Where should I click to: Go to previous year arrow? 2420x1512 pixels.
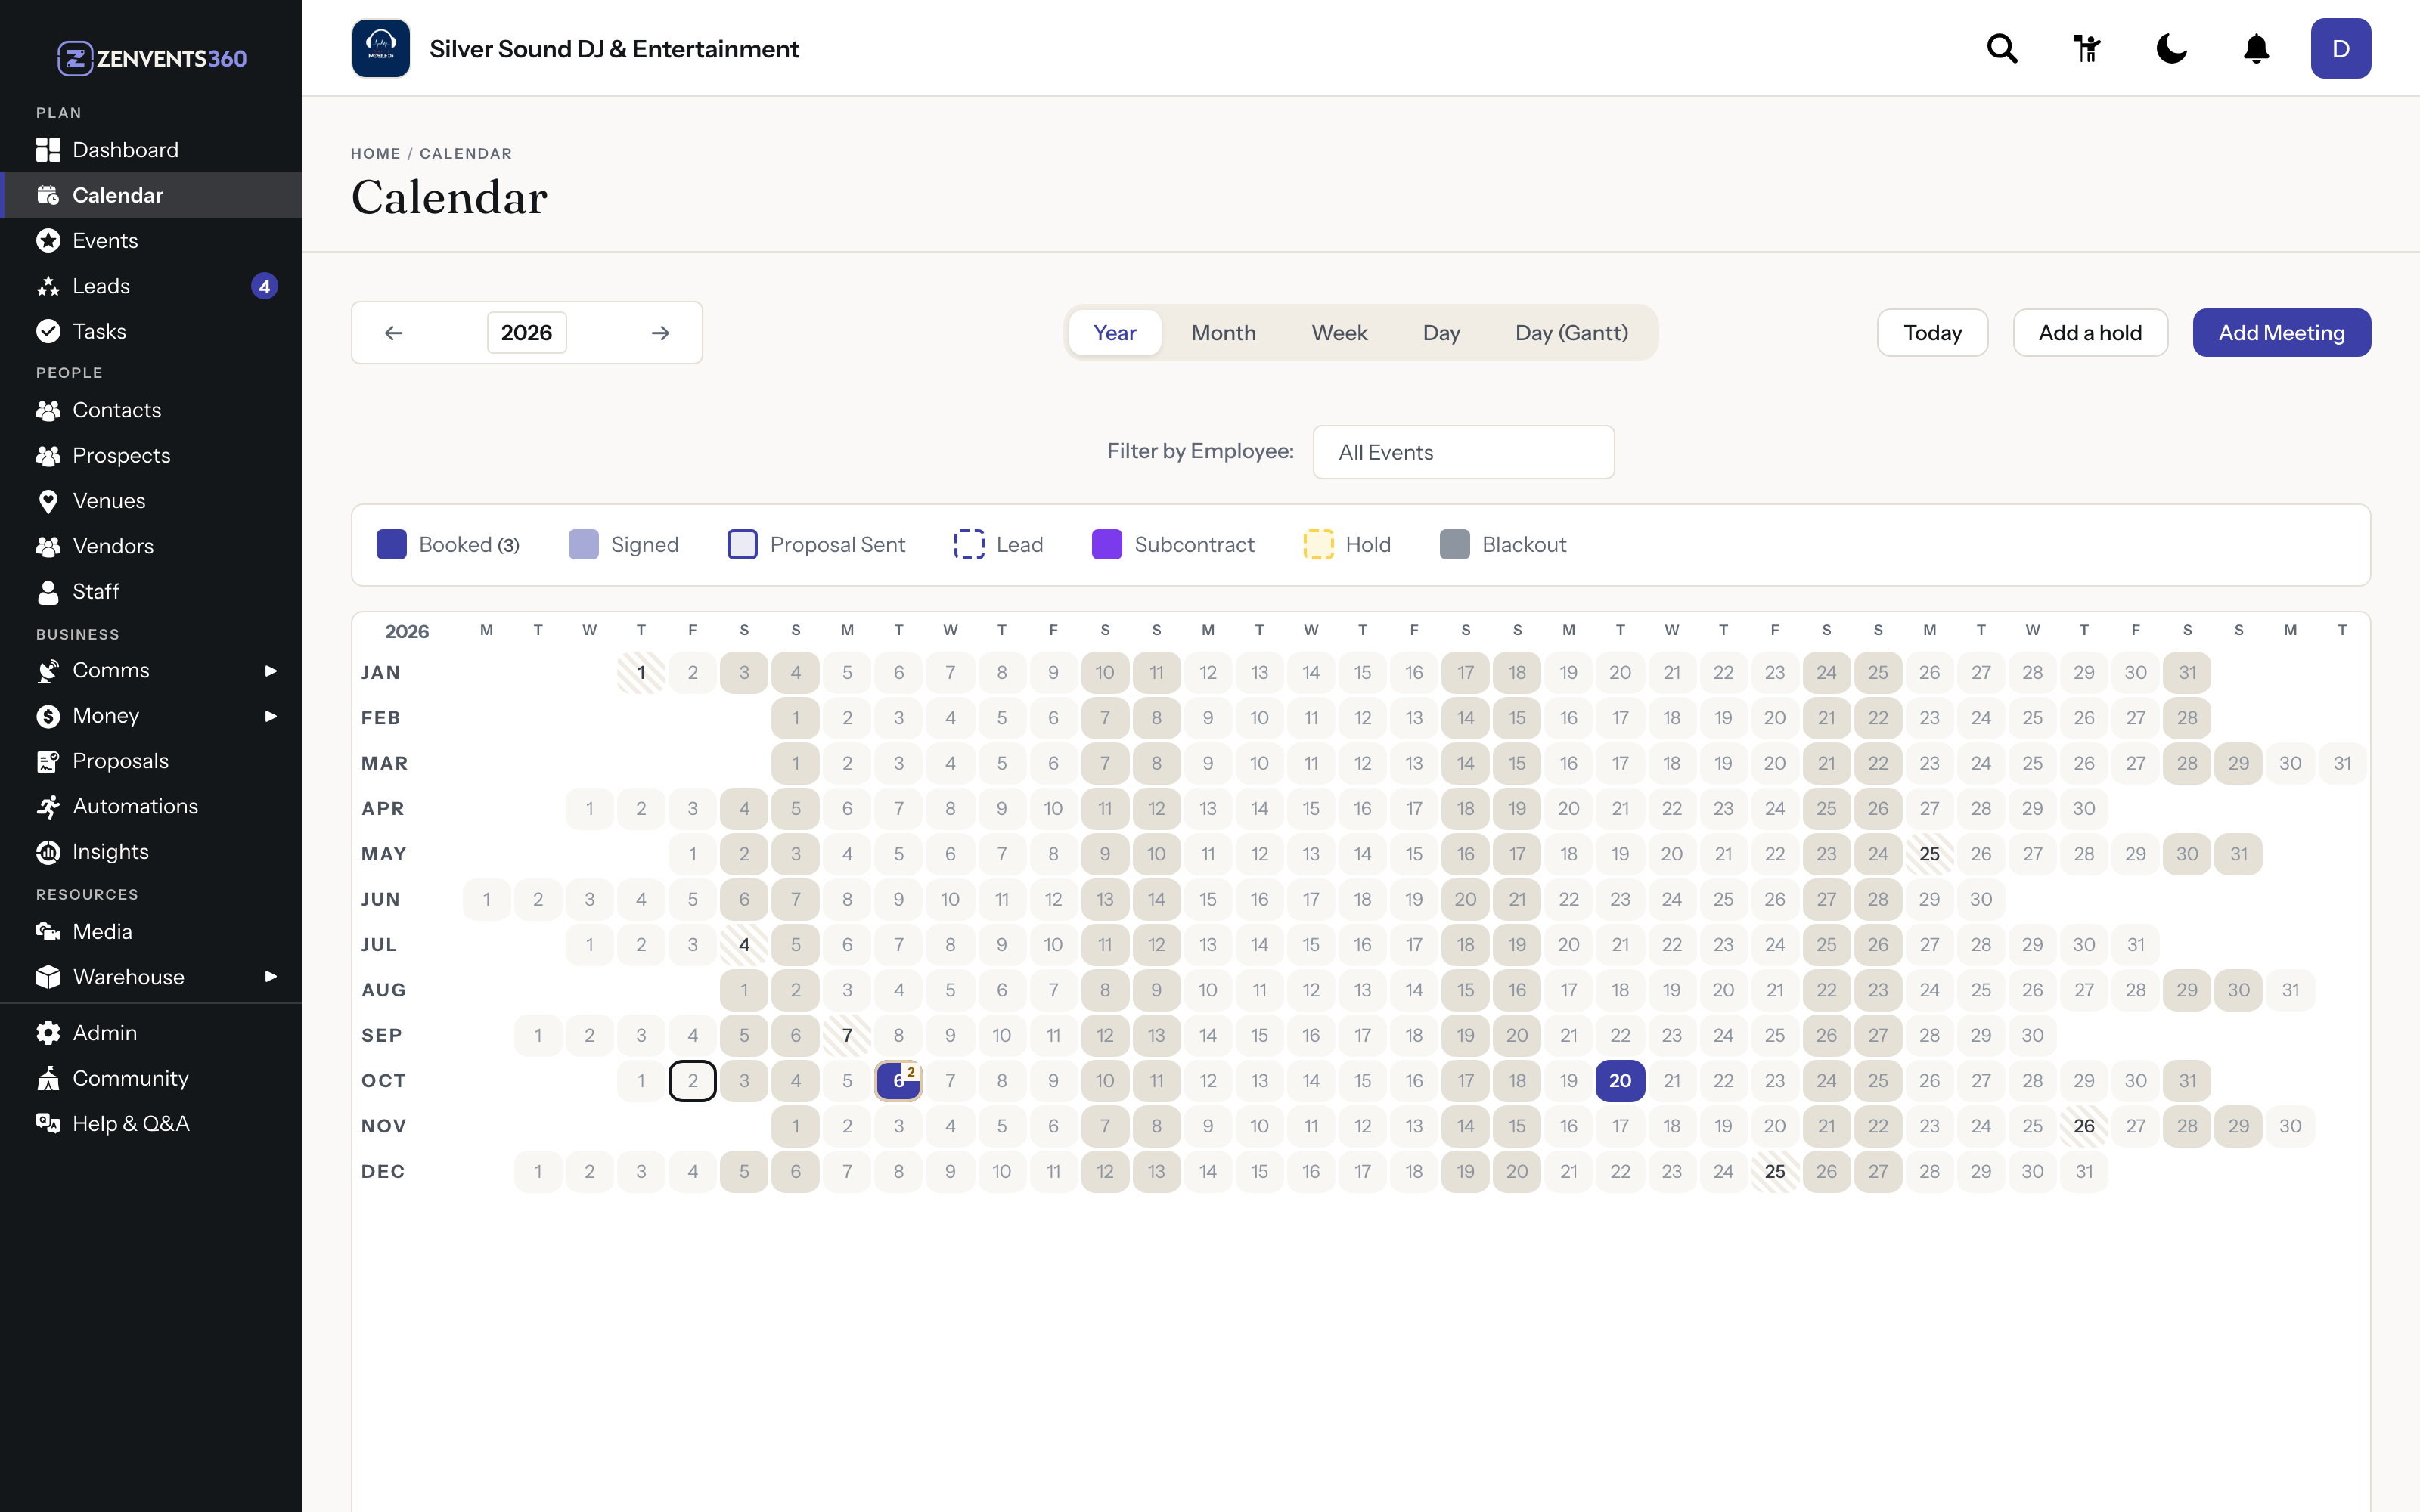(x=394, y=333)
